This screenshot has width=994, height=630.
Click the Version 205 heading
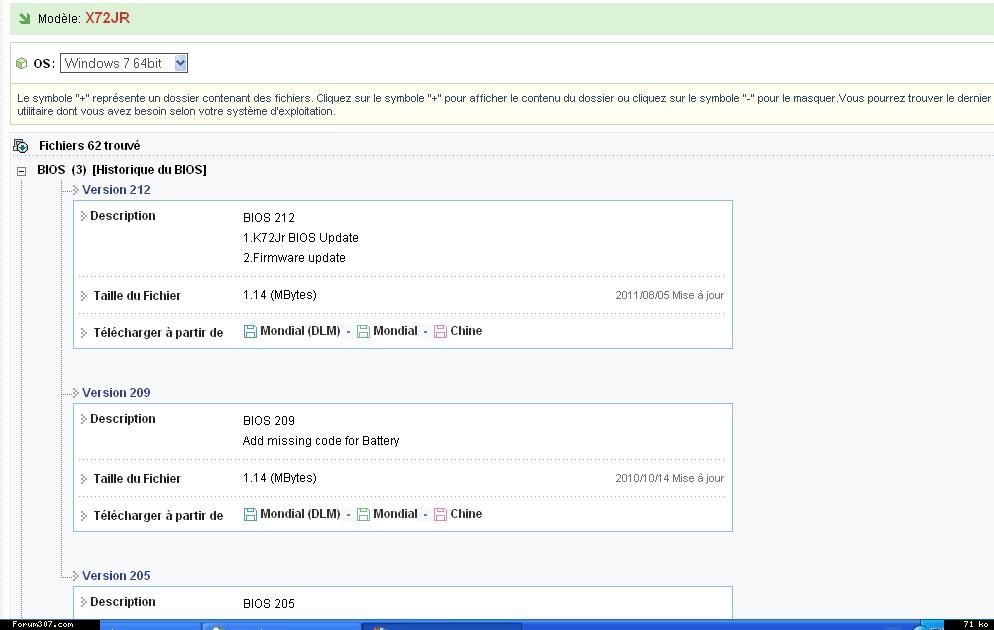tap(116, 575)
